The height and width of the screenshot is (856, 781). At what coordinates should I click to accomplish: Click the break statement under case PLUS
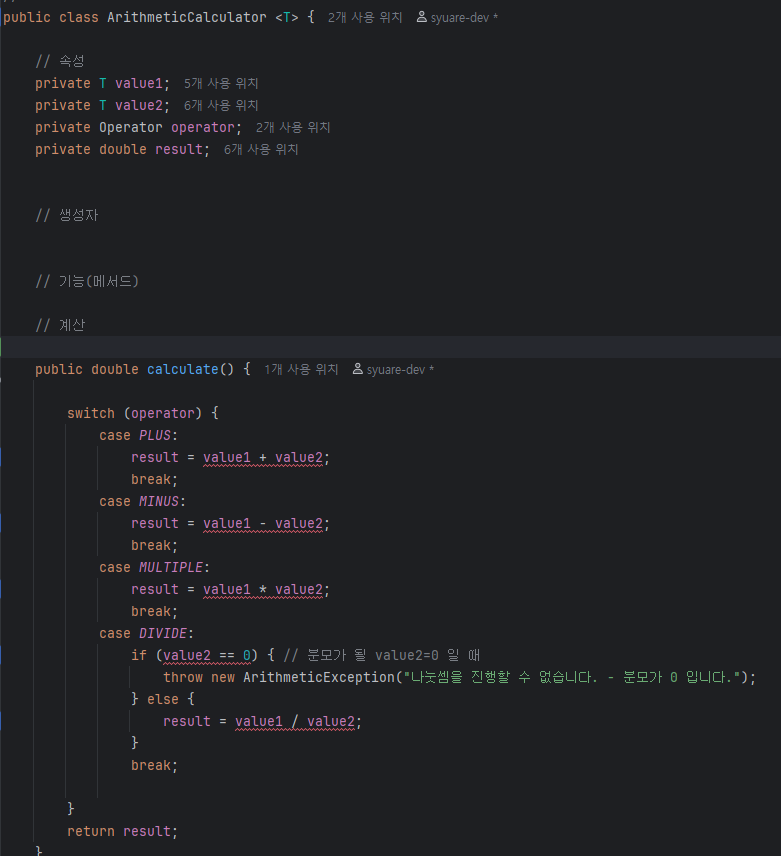click(x=154, y=479)
